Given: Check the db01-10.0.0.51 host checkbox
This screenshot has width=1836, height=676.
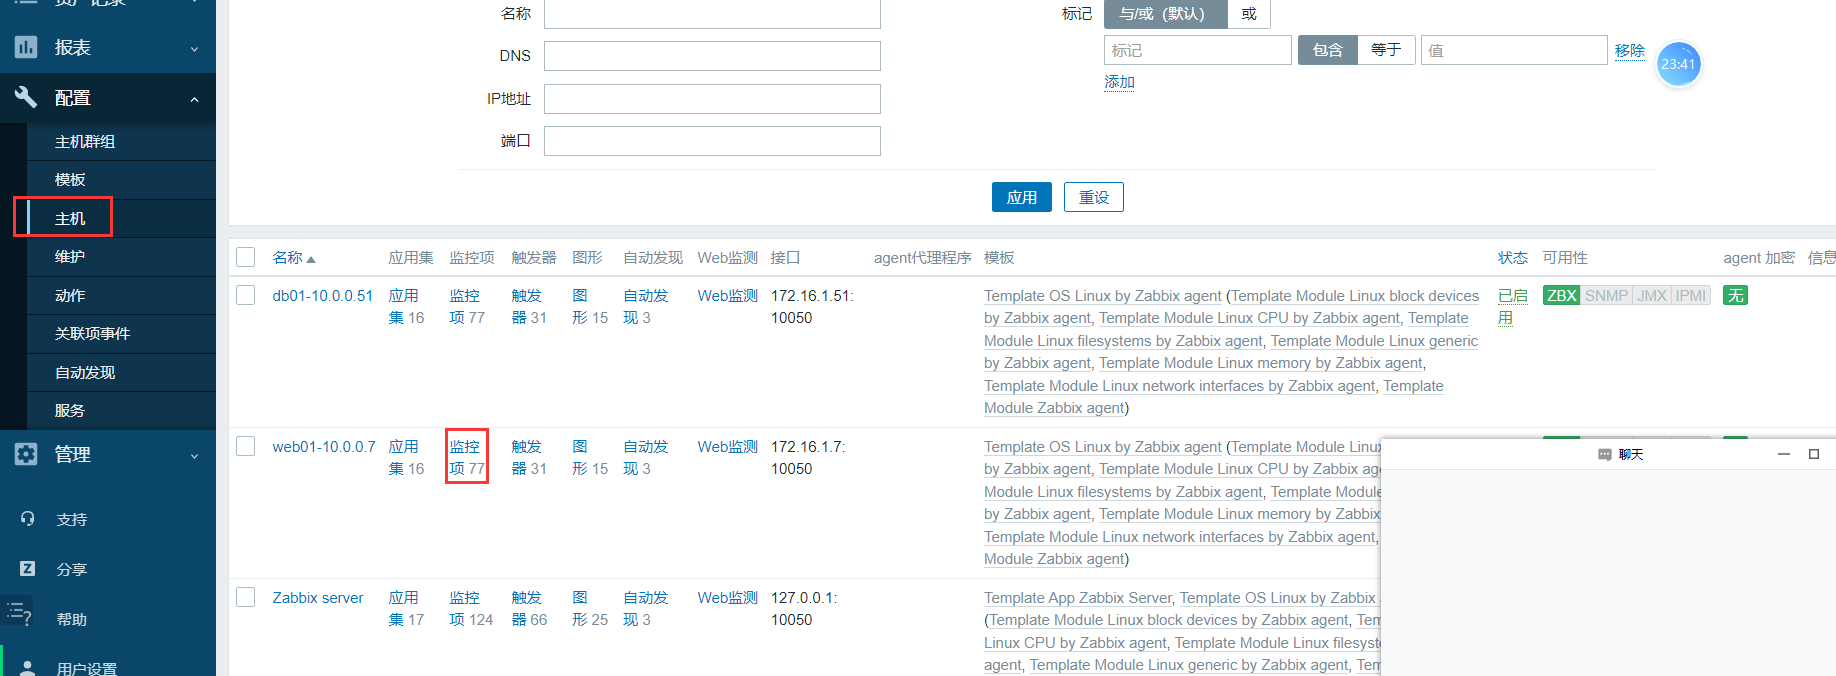Looking at the screenshot, I should tap(246, 295).
